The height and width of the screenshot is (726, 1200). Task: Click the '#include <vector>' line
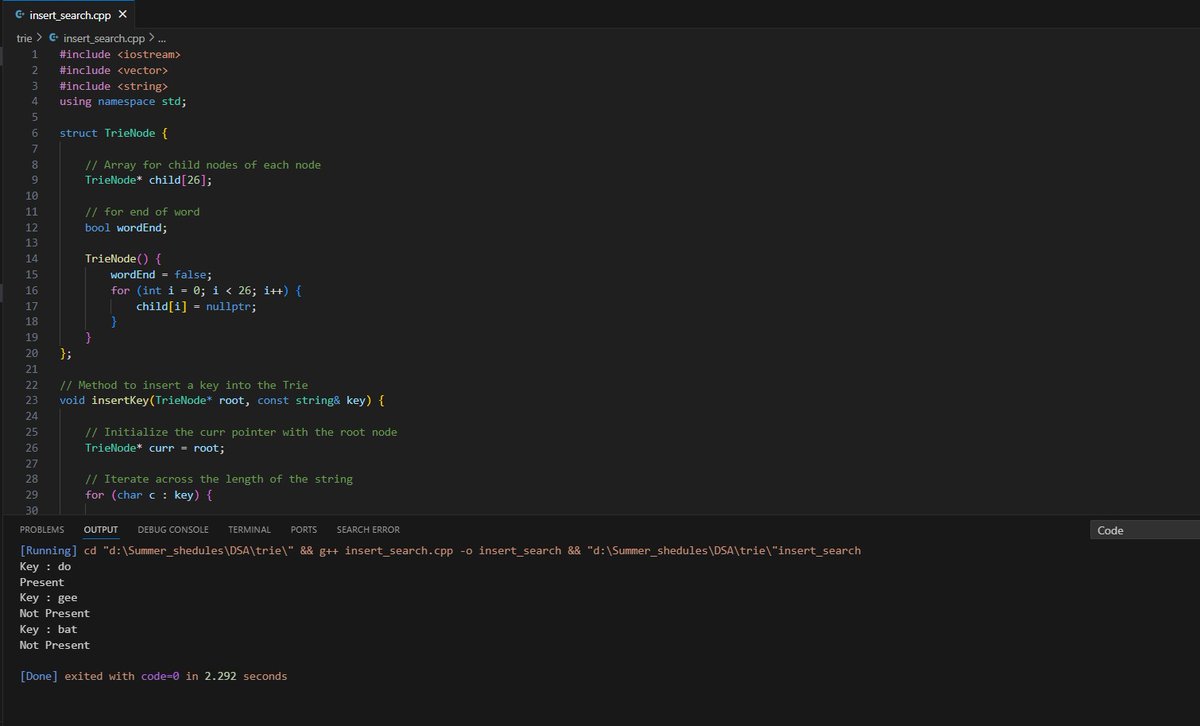pos(114,70)
